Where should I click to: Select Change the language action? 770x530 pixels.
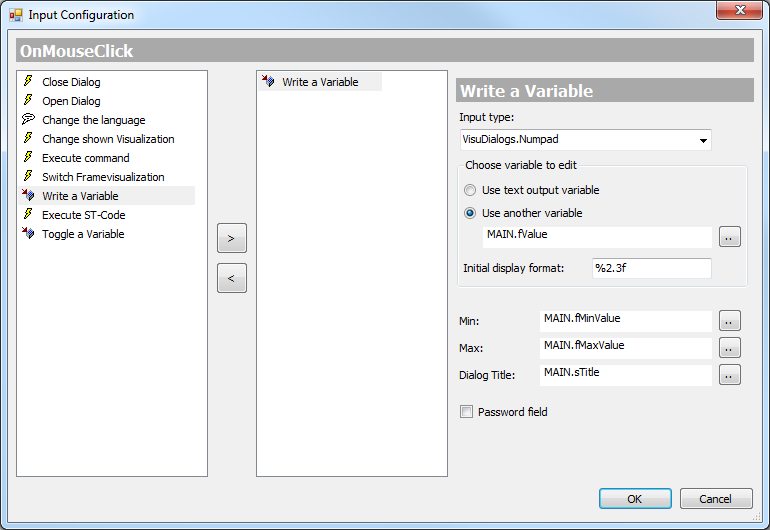[x=94, y=120]
